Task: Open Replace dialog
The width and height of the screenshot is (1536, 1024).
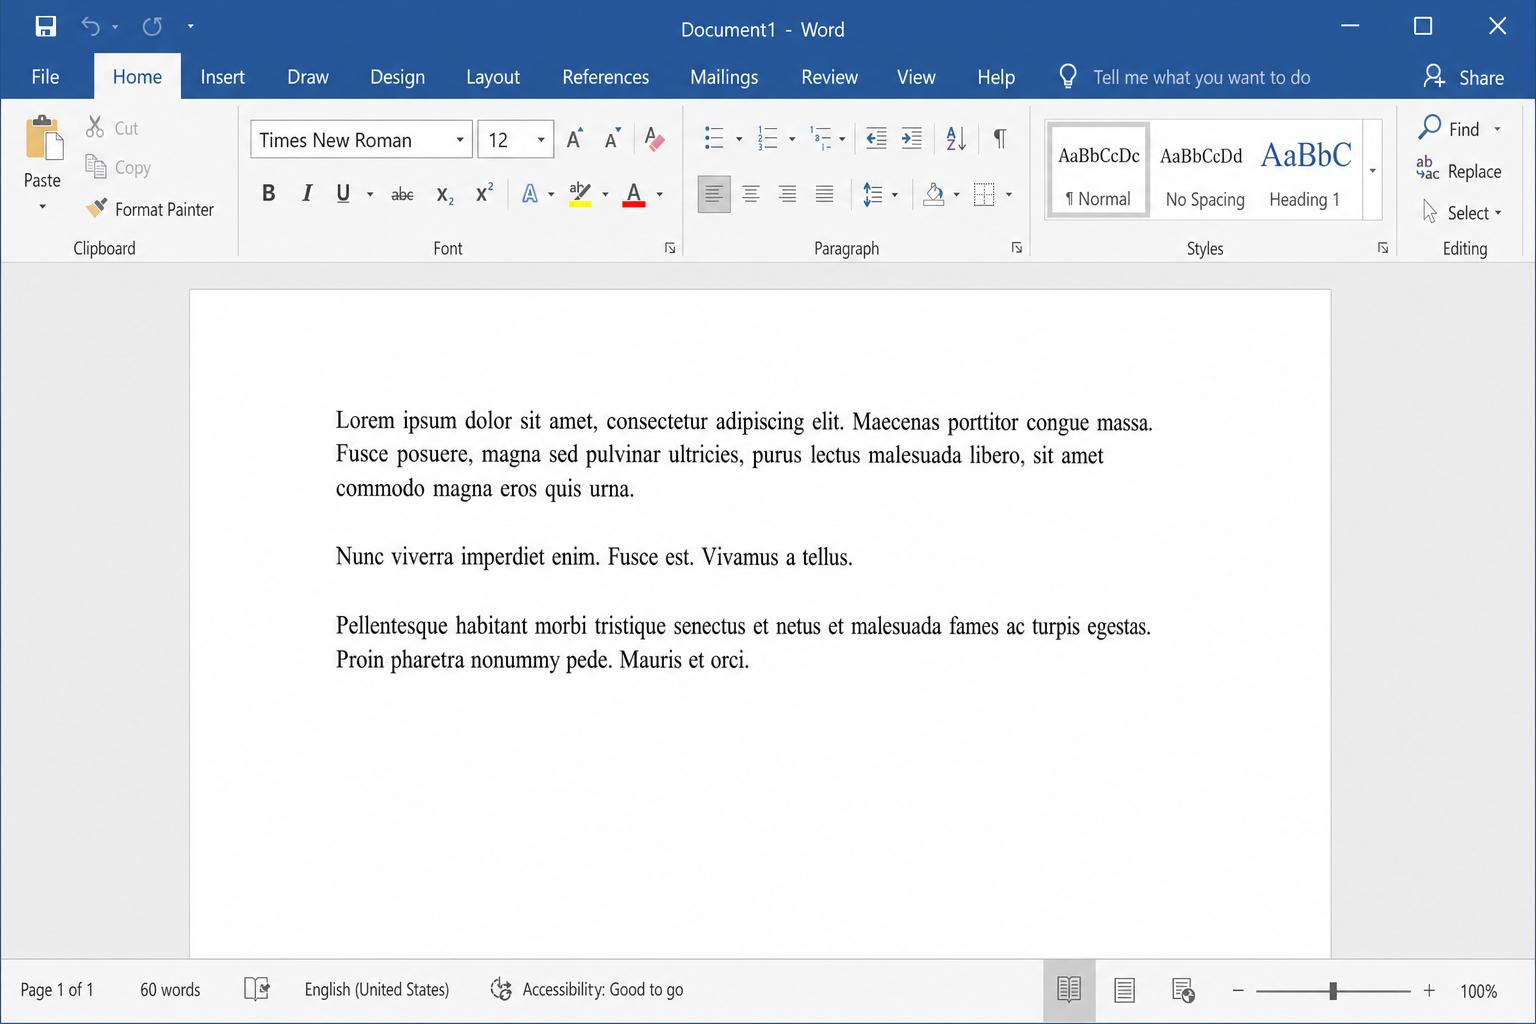Action: [x=1459, y=171]
